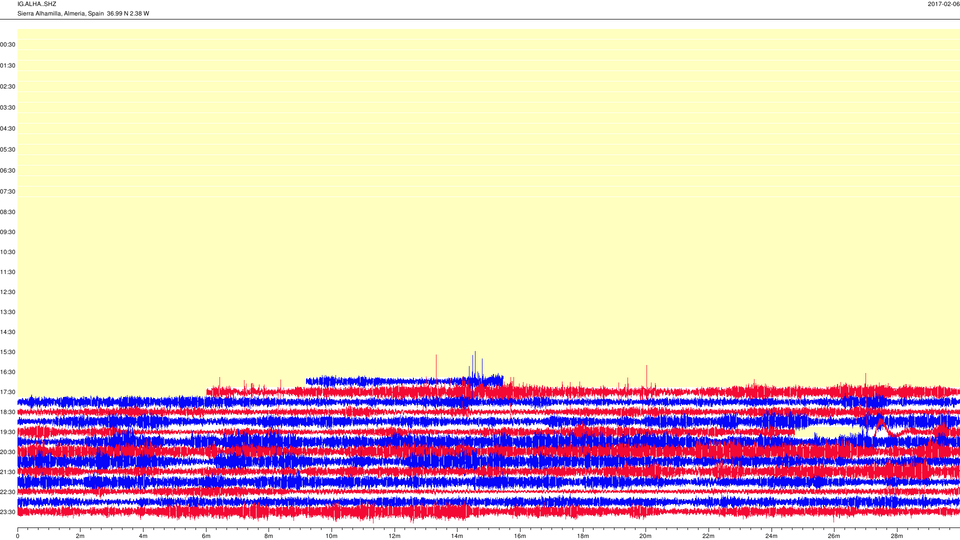Click the 16m axis tick label
The width and height of the screenshot is (960, 540).
[x=520, y=536]
